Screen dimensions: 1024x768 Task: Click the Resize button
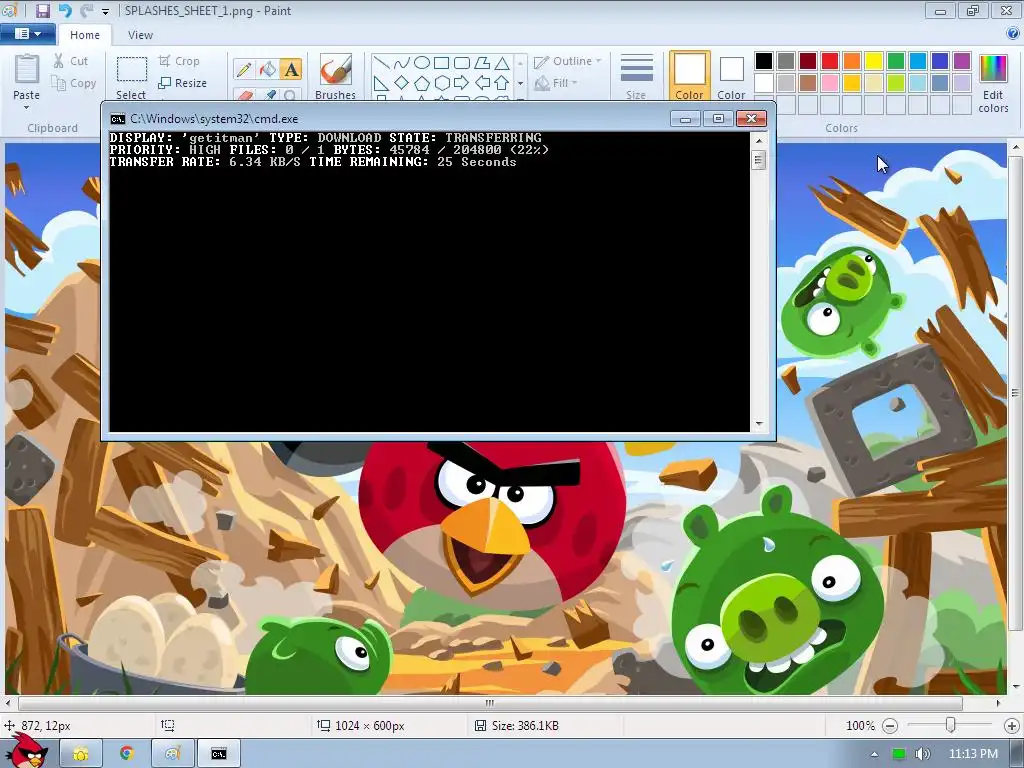[x=183, y=83]
